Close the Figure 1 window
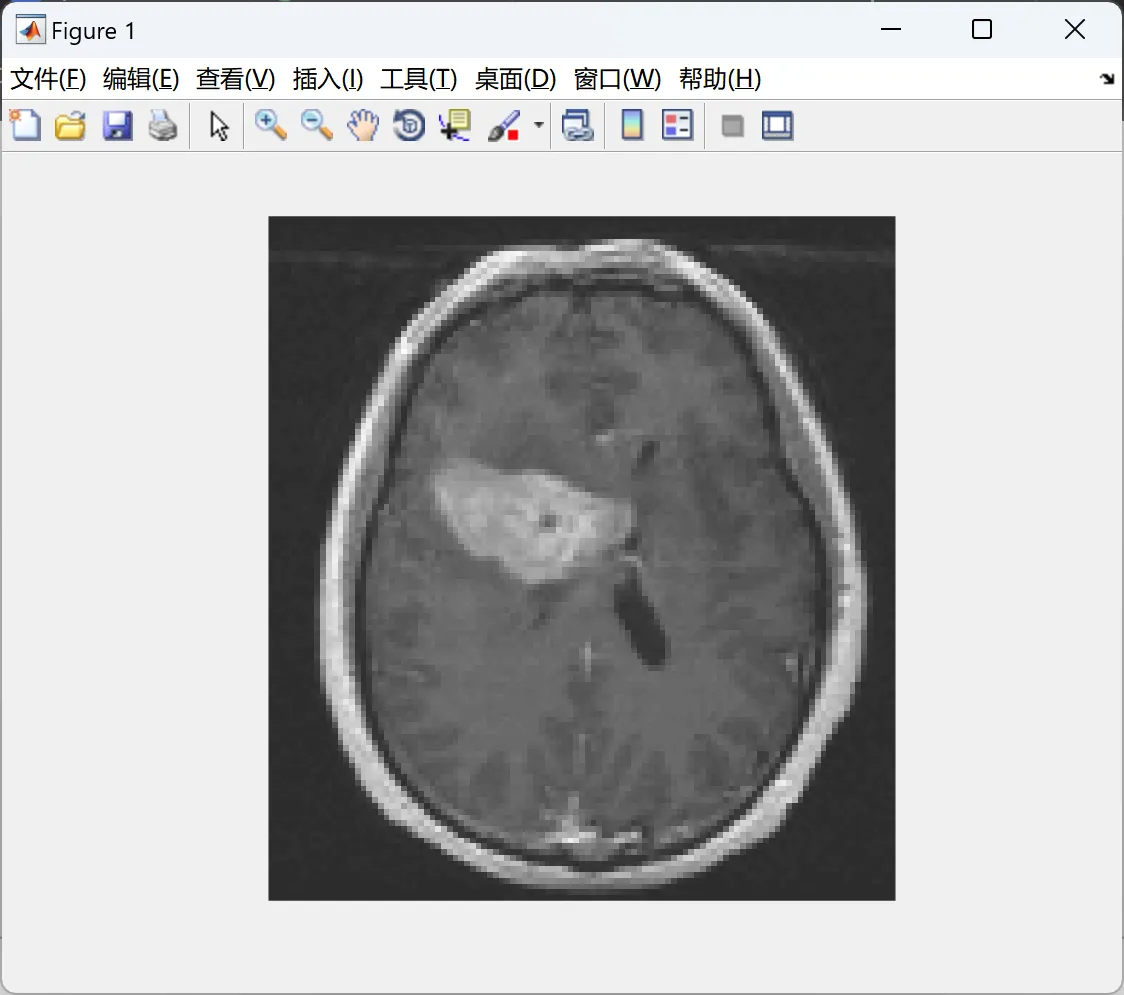 [x=1075, y=29]
